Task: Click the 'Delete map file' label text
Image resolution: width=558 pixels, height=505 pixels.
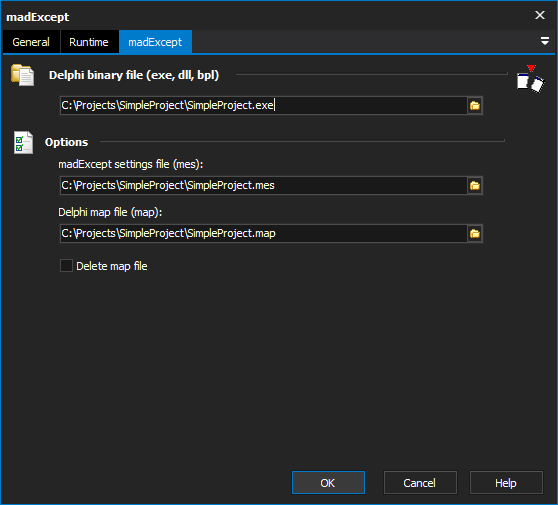Action: pyautogui.click(x=112, y=266)
